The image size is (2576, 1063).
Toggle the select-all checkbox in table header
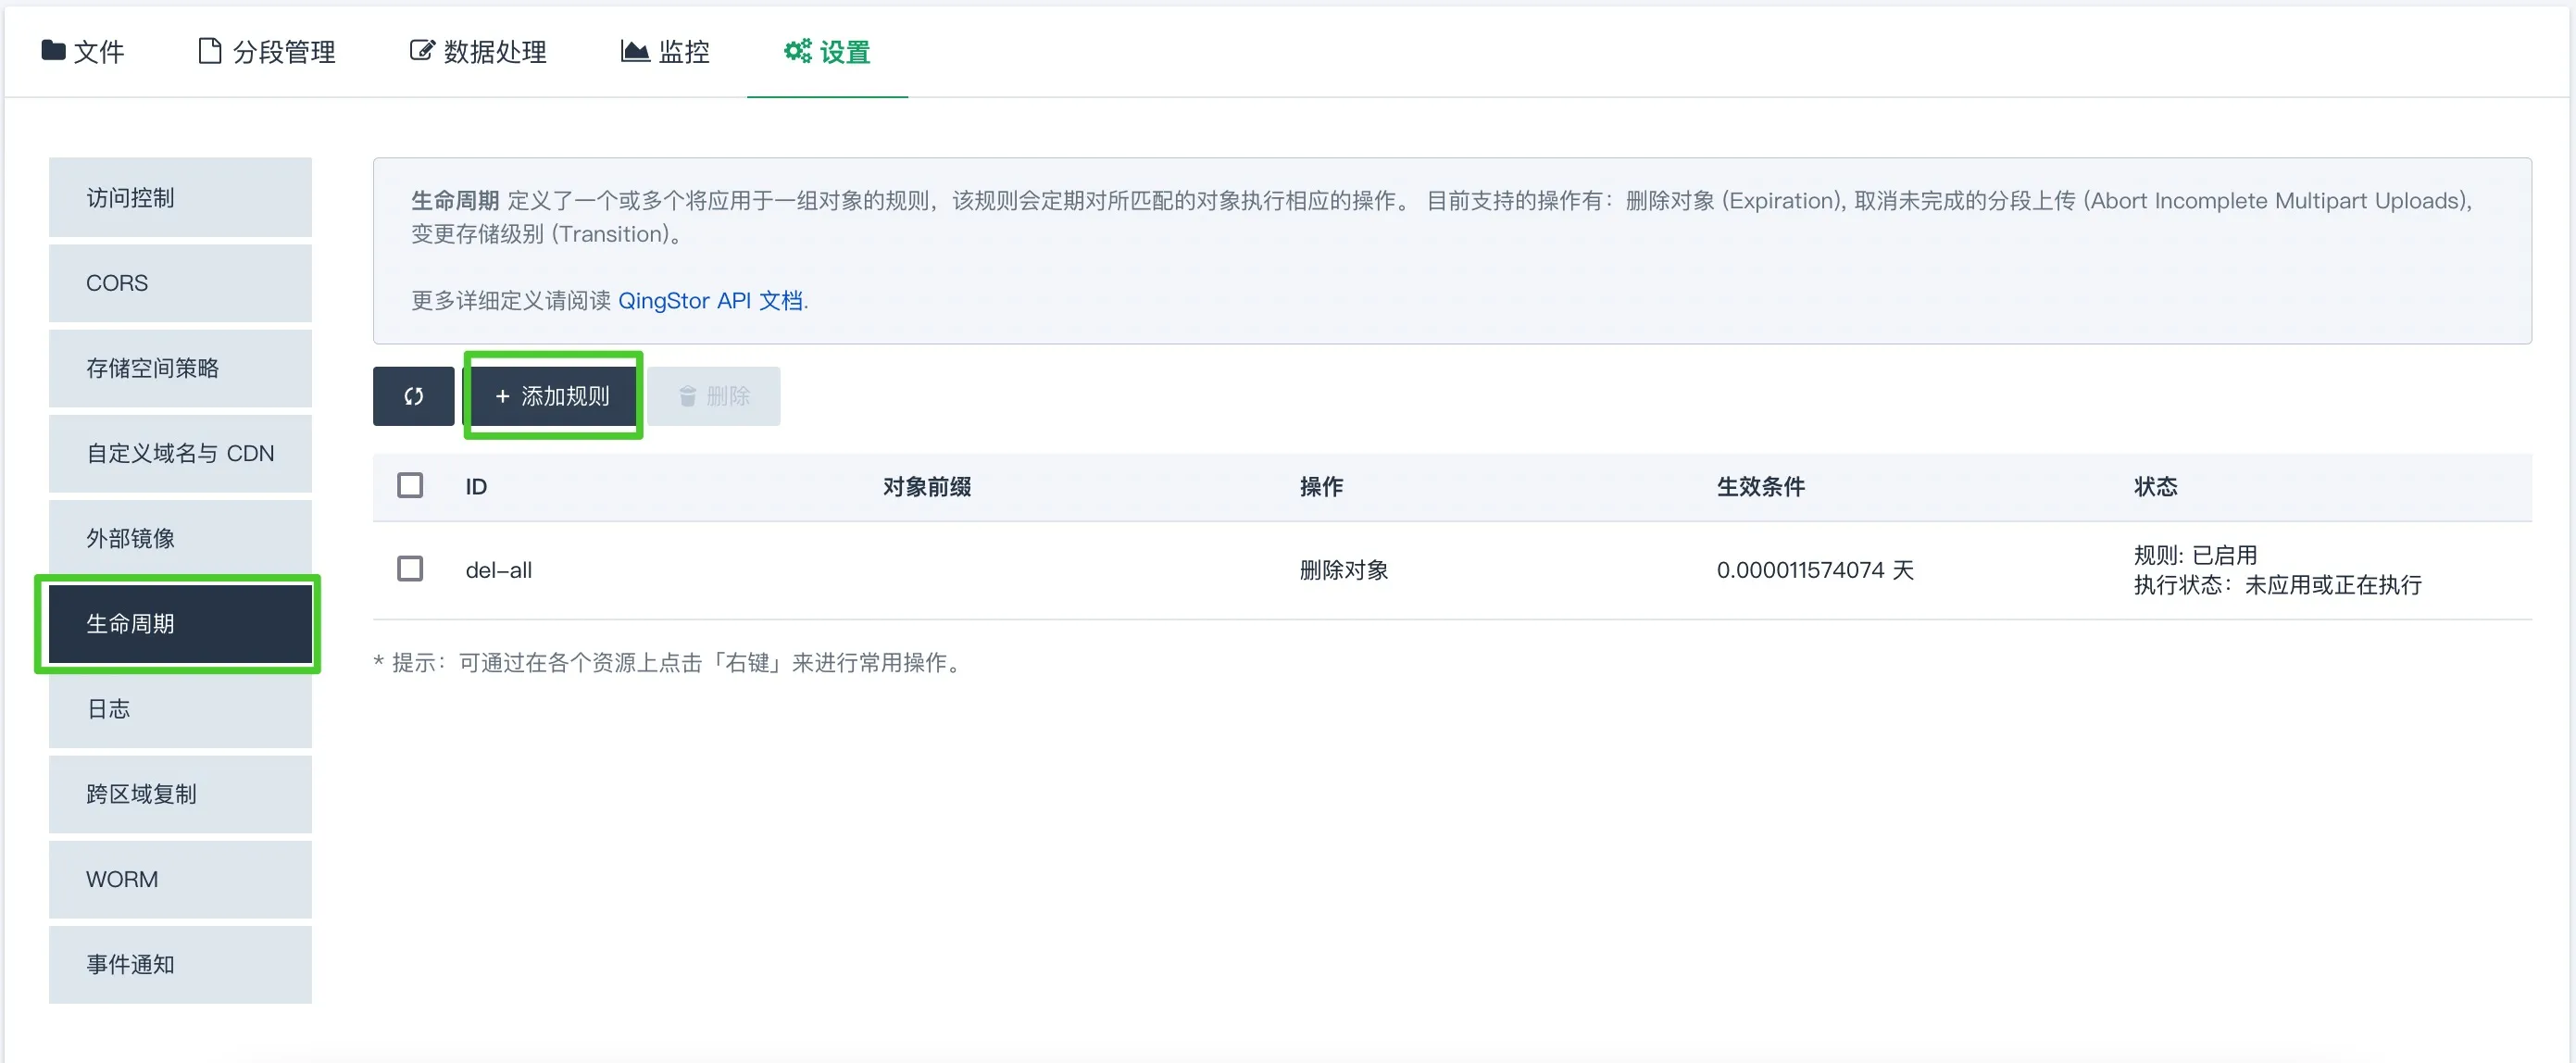pyautogui.click(x=410, y=485)
